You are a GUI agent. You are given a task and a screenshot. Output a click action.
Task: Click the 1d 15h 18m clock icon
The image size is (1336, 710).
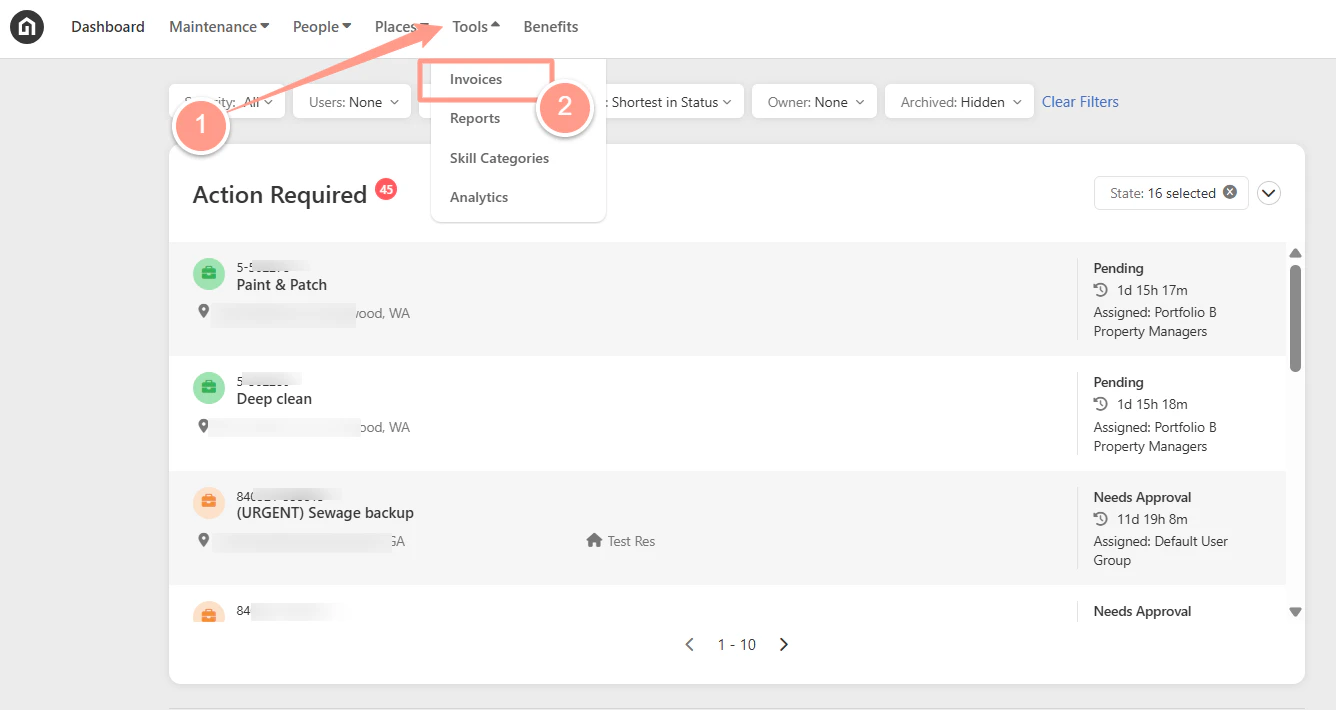tap(1101, 404)
